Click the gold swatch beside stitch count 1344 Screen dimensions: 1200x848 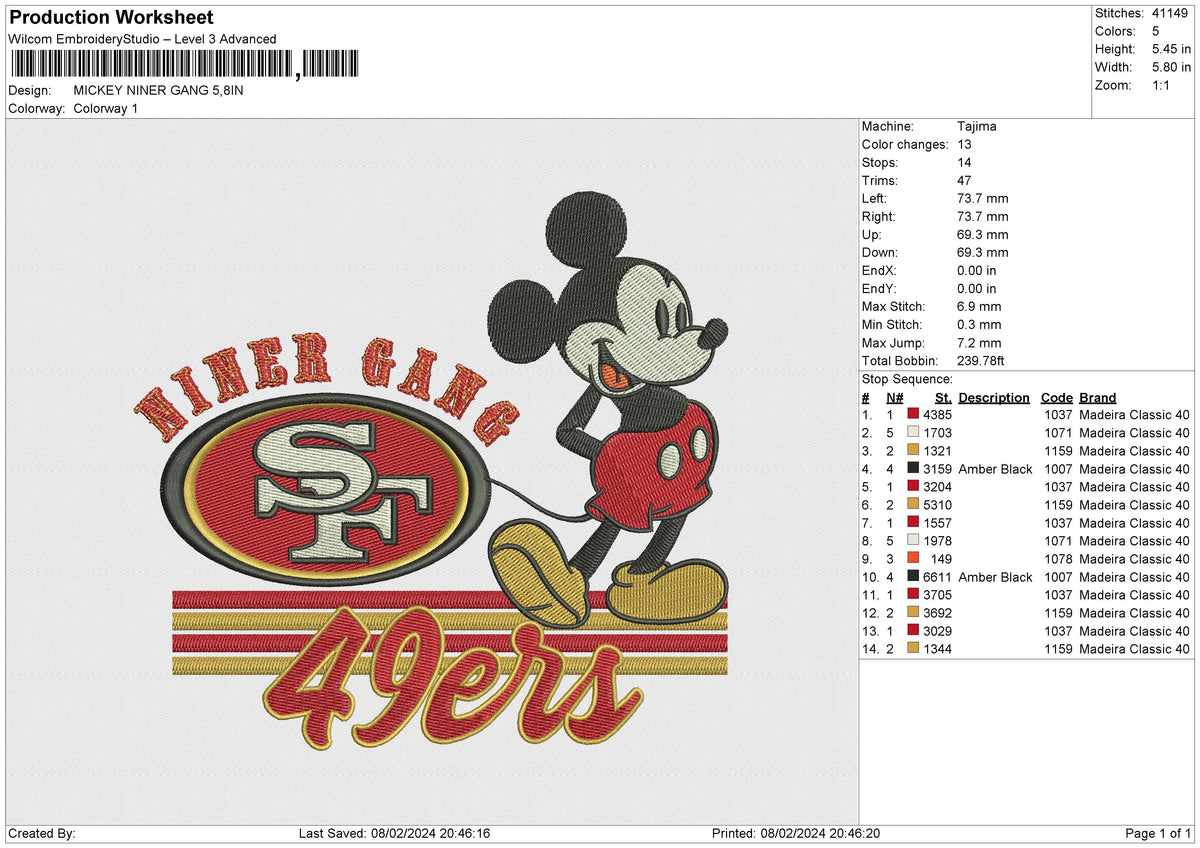pyautogui.click(x=913, y=648)
